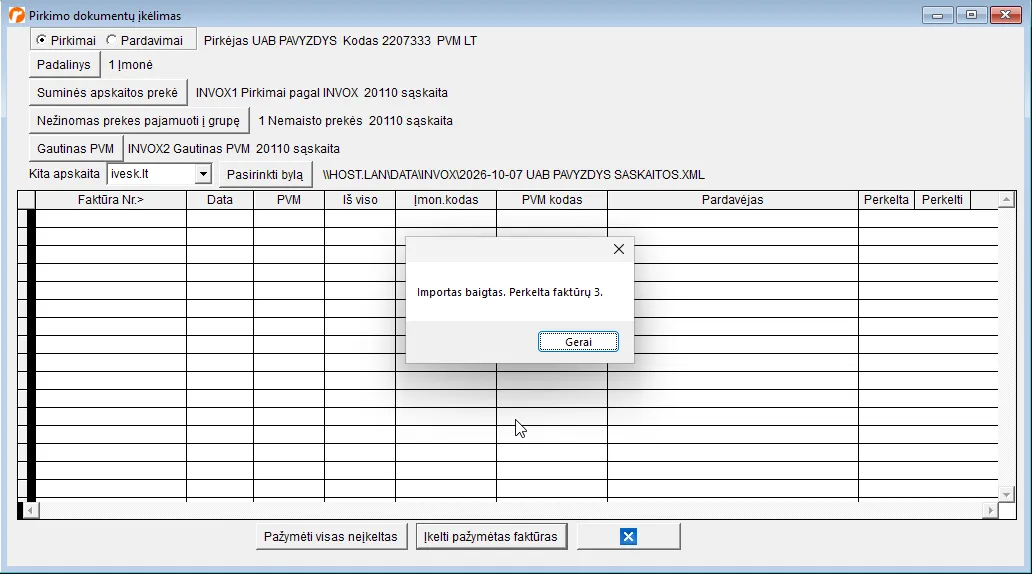Close the Pirkimo dokumentų įkėlimas window

tap(1006, 14)
